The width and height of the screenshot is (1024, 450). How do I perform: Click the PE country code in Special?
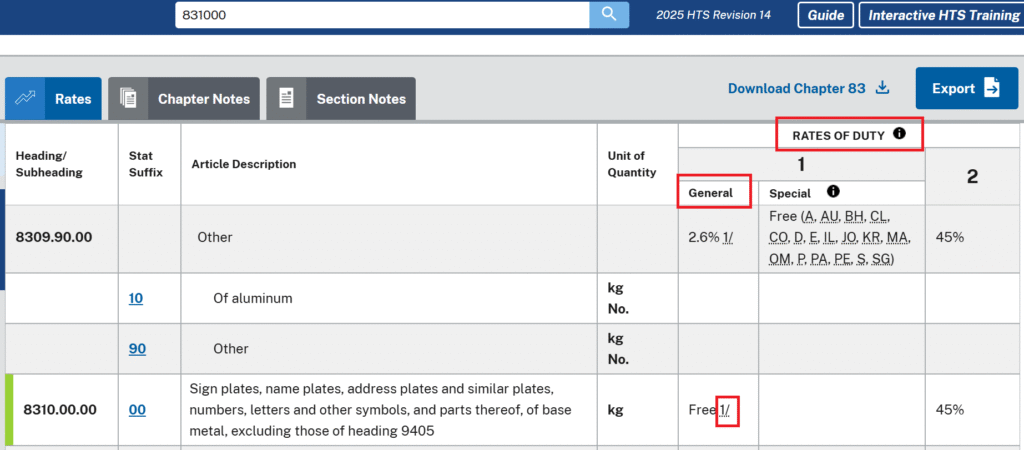tap(843, 259)
